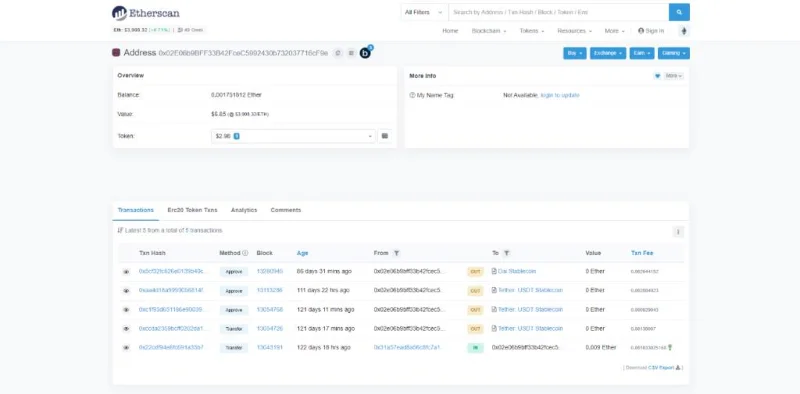
Task: Open the Ethereum network icon menu
Action: [684, 31]
